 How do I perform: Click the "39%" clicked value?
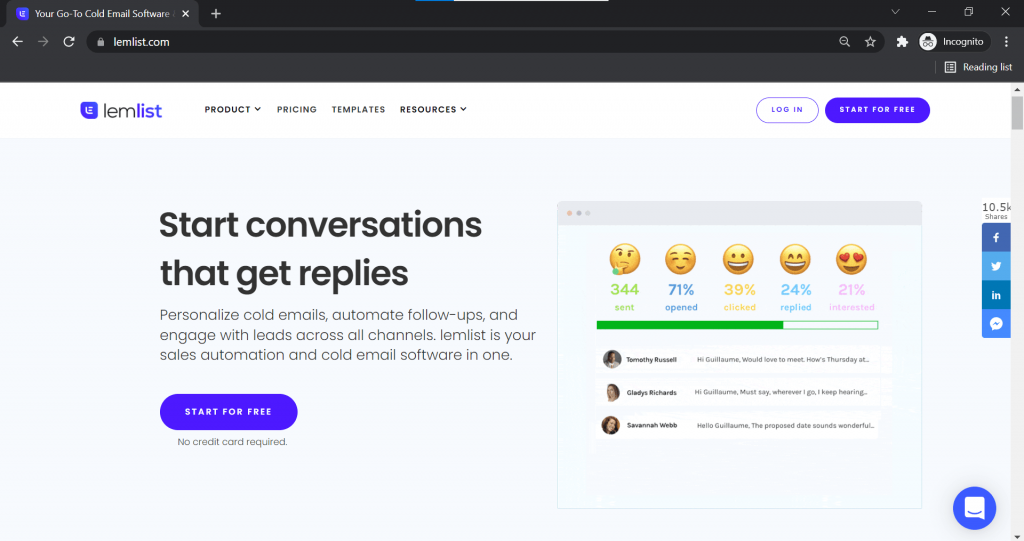pos(739,289)
